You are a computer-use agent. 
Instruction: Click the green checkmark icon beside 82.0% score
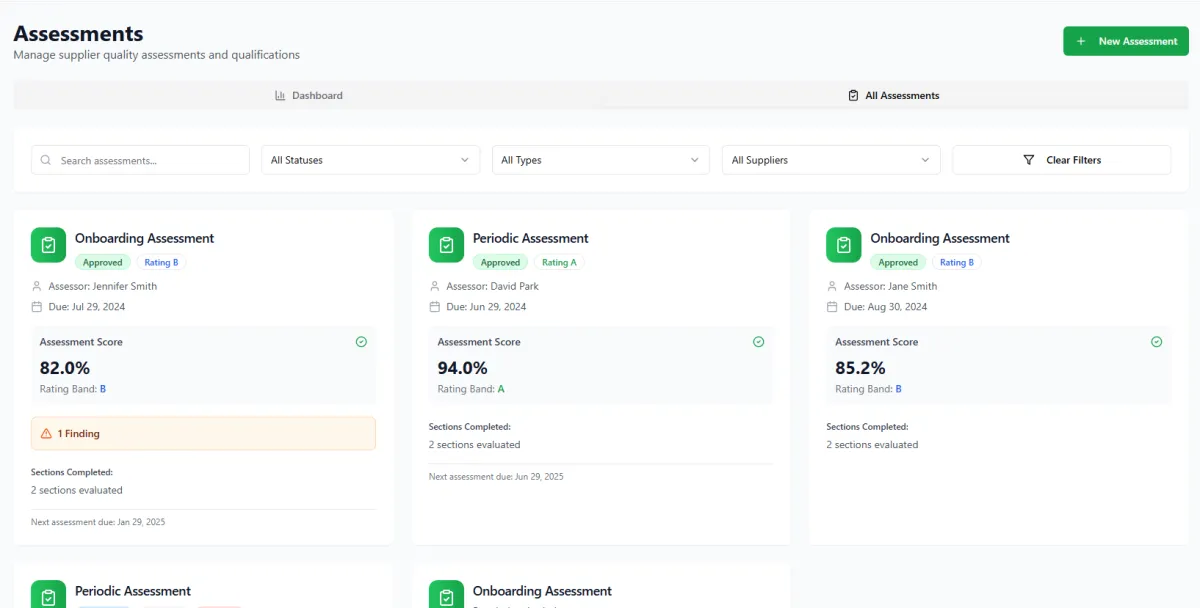coord(361,342)
